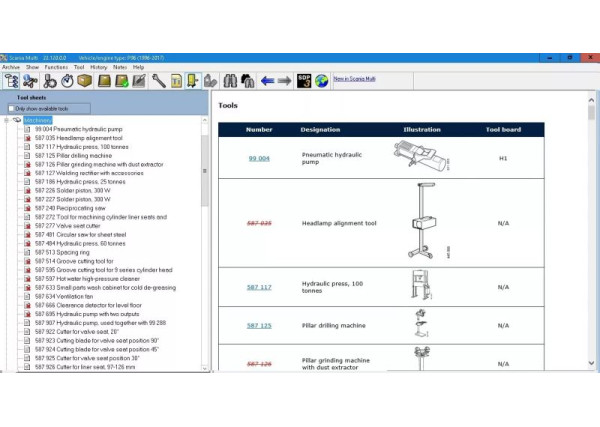Click the grey forward arrow icon

point(285,80)
